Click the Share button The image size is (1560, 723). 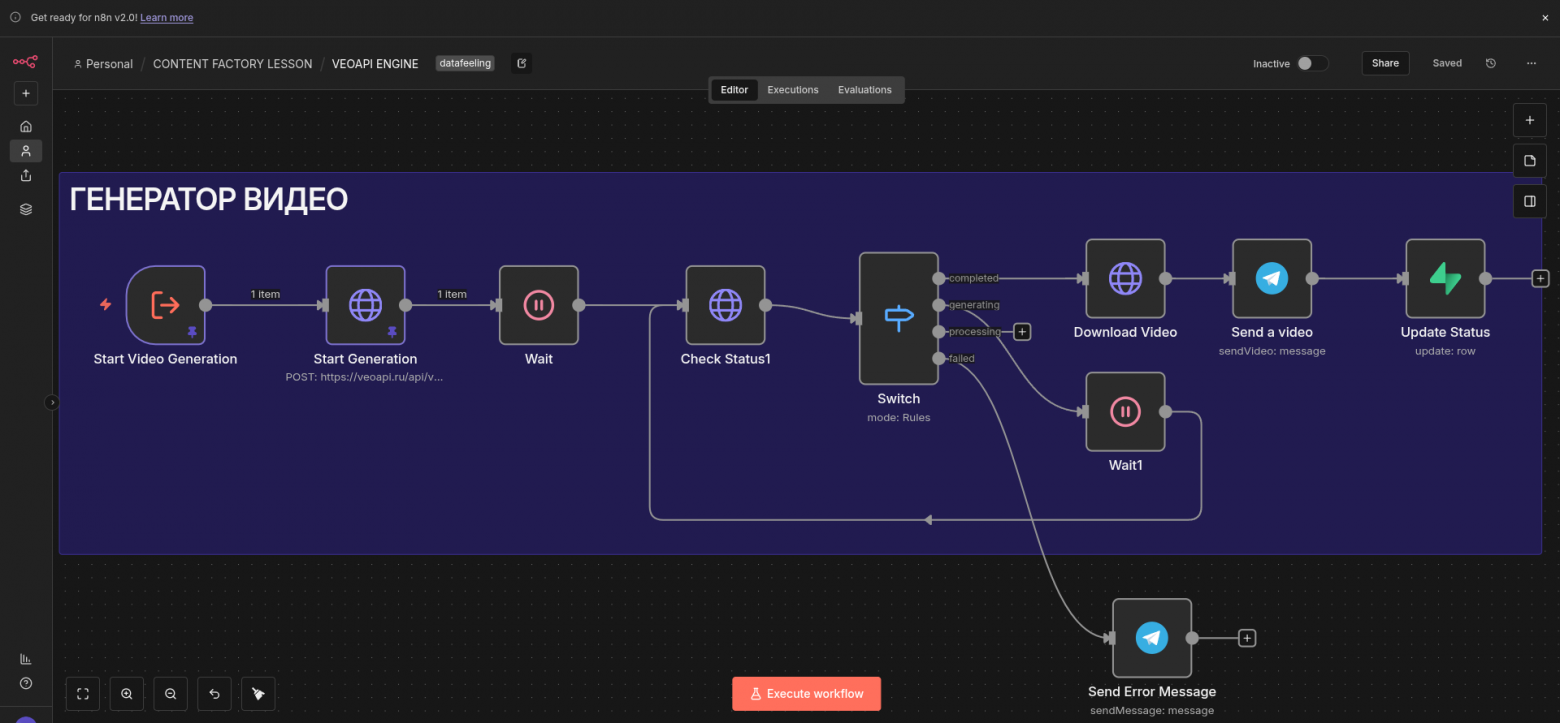pos(1385,63)
